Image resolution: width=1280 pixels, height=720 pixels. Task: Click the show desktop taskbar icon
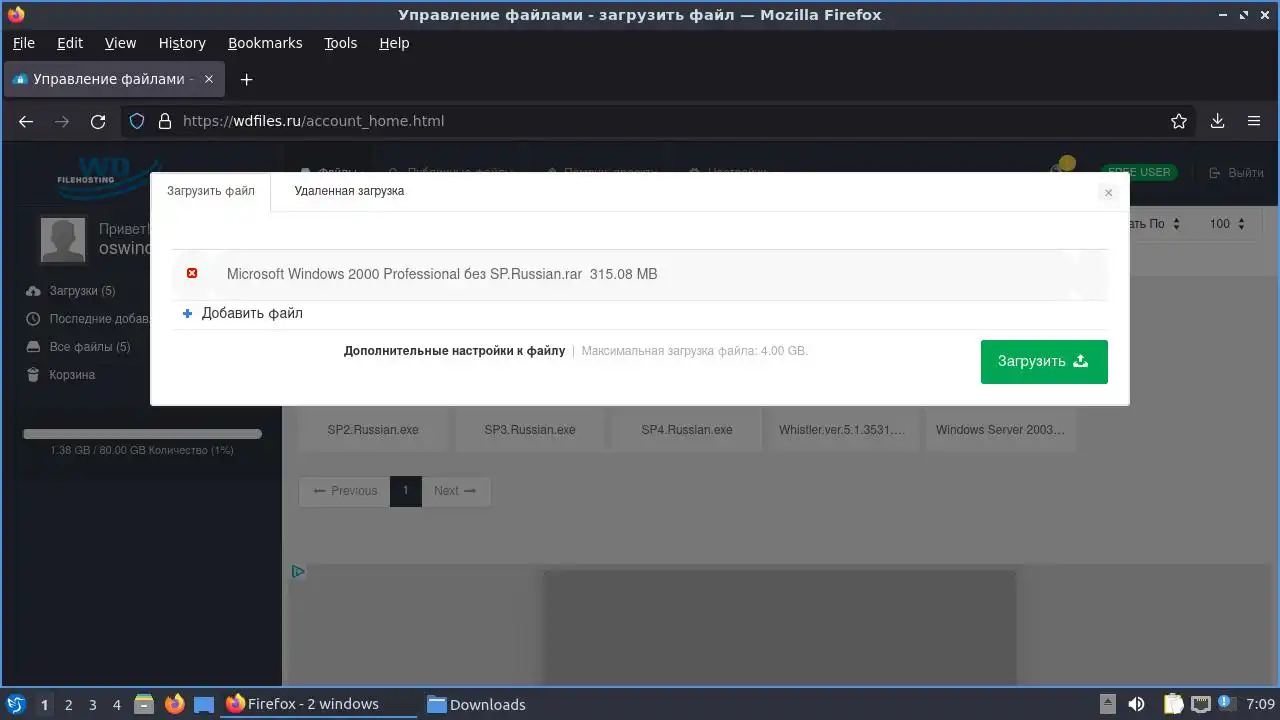[204, 704]
